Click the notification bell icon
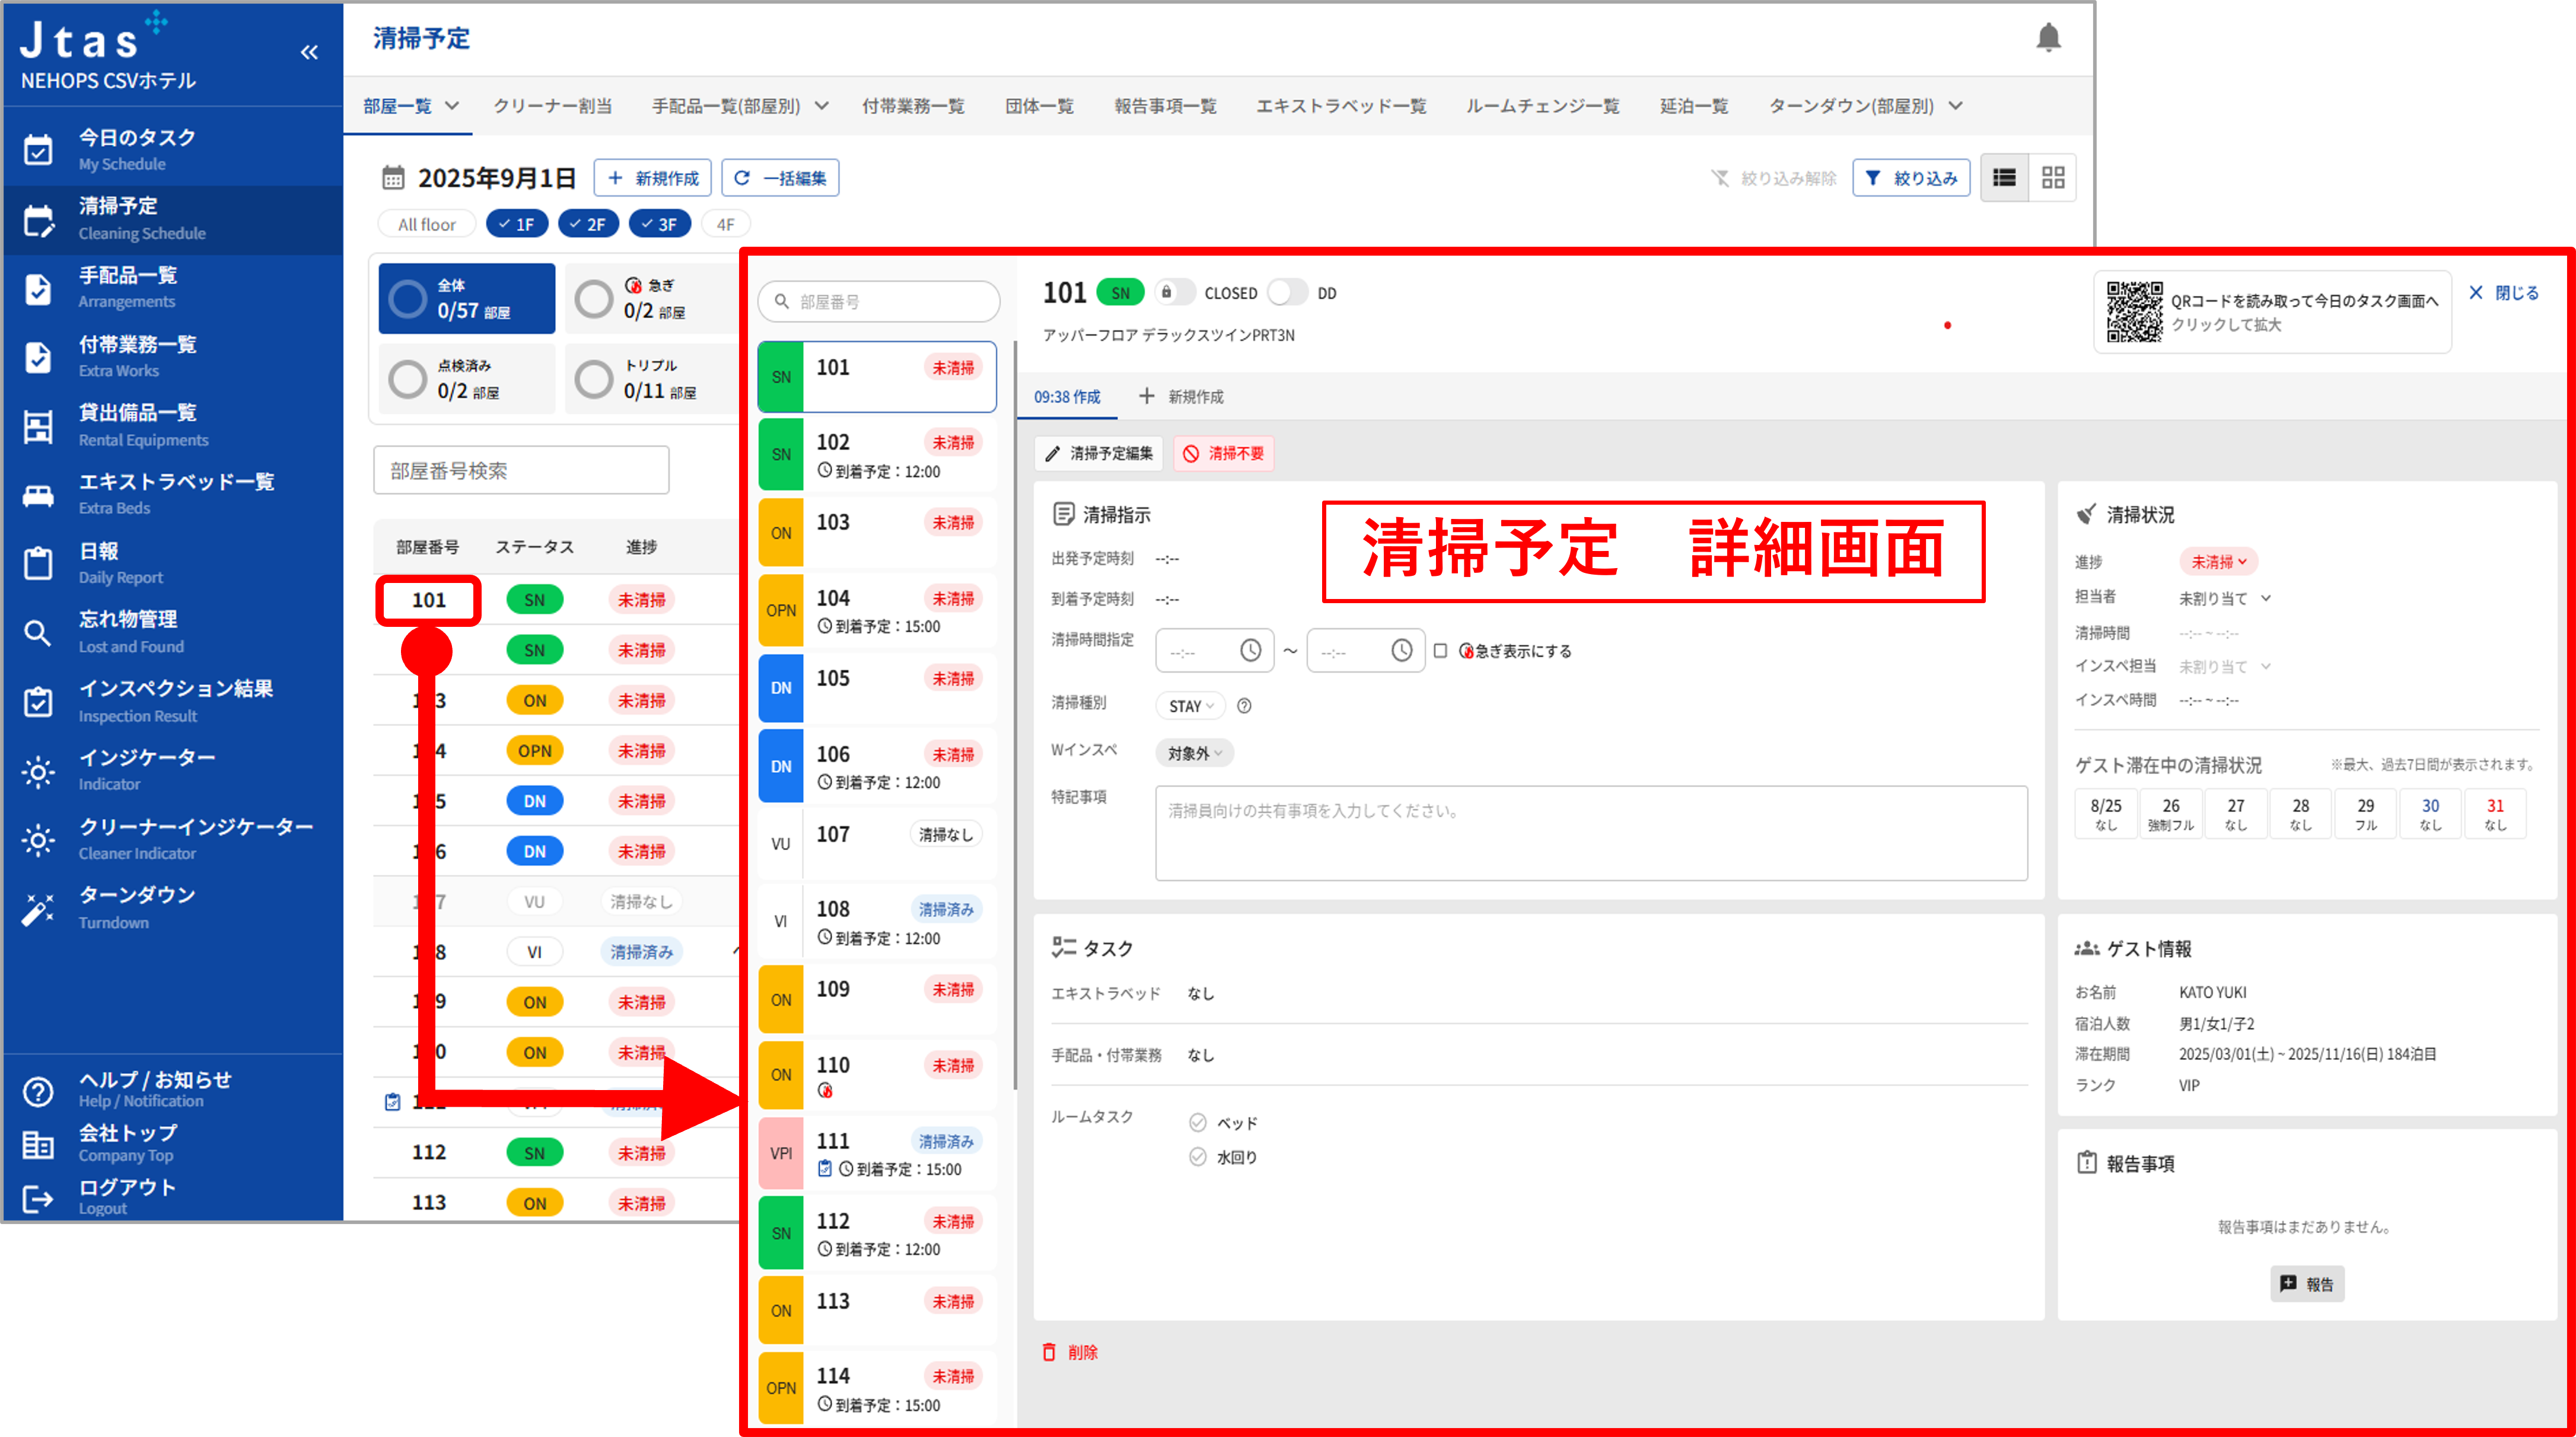The image size is (2576, 1437). click(2048, 38)
